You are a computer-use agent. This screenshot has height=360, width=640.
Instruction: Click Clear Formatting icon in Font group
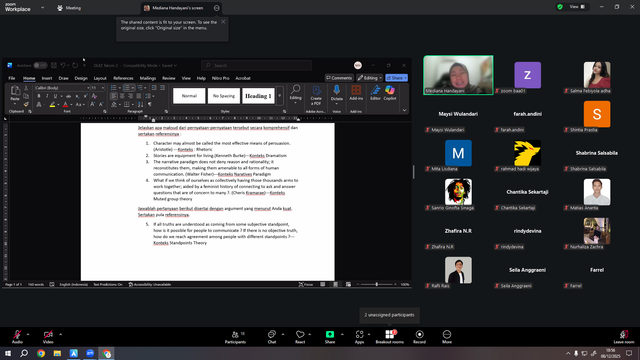(94, 96)
